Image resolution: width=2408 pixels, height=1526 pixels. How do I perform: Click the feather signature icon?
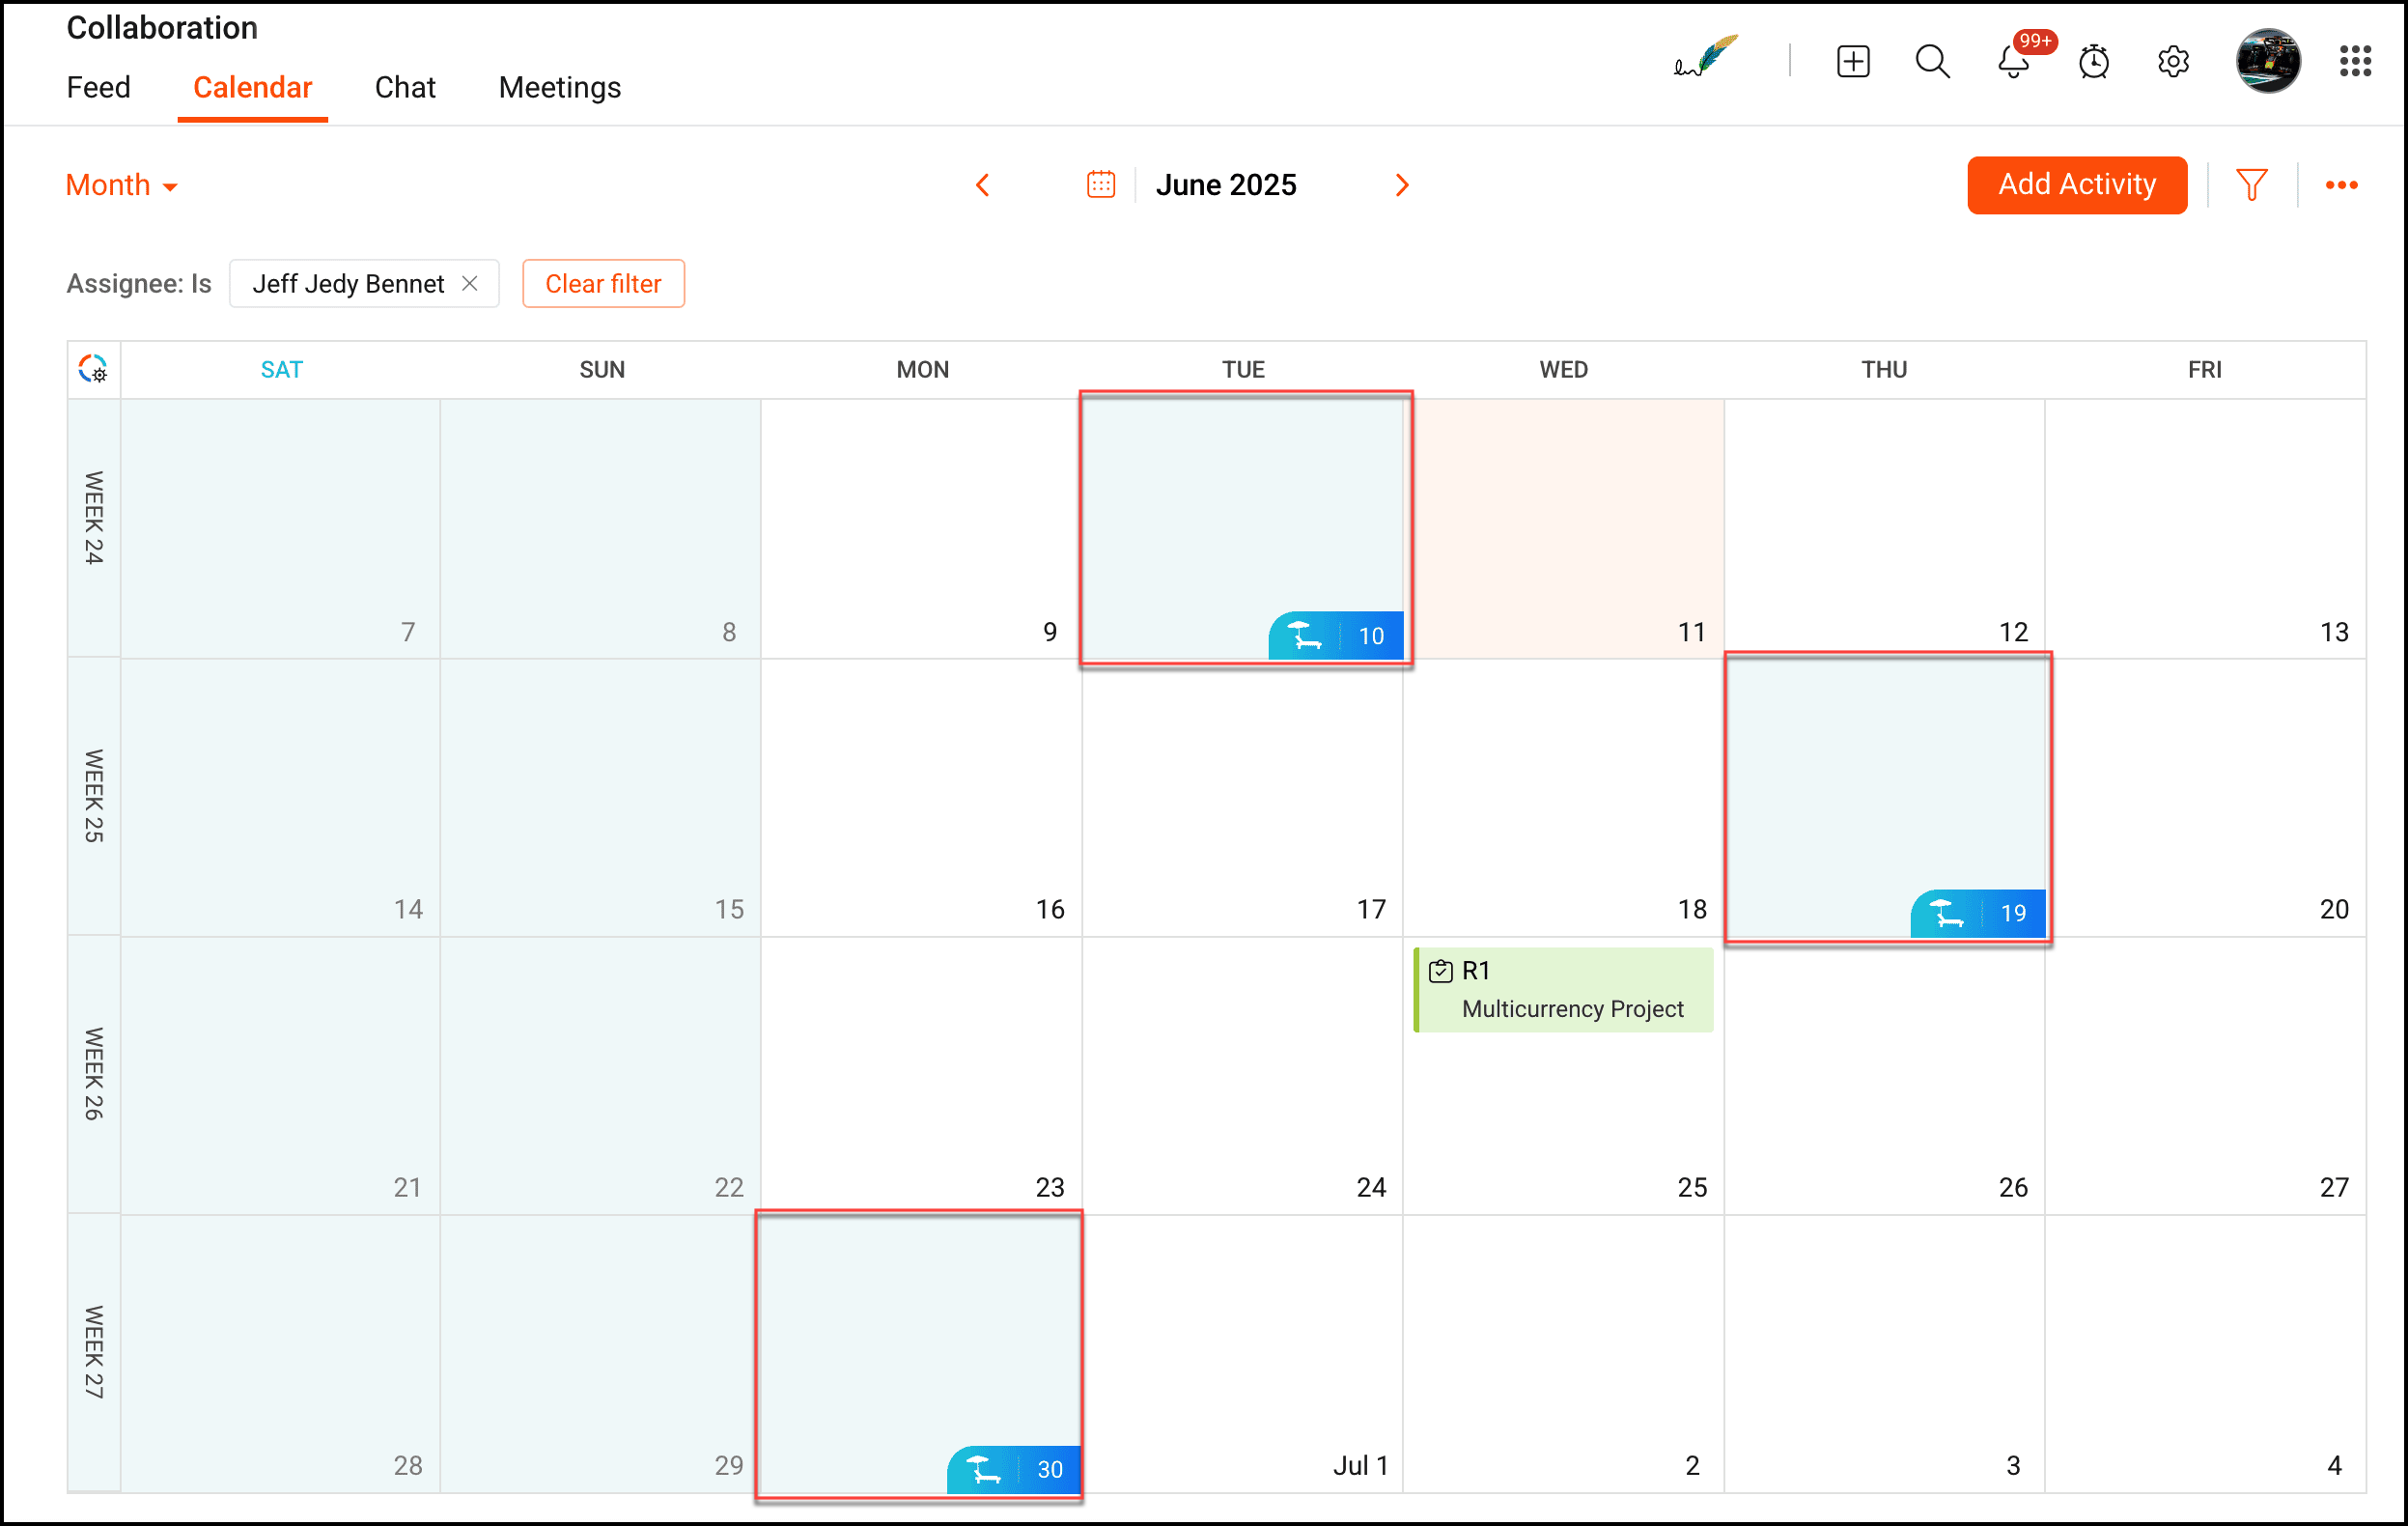[x=1706, y=58]
